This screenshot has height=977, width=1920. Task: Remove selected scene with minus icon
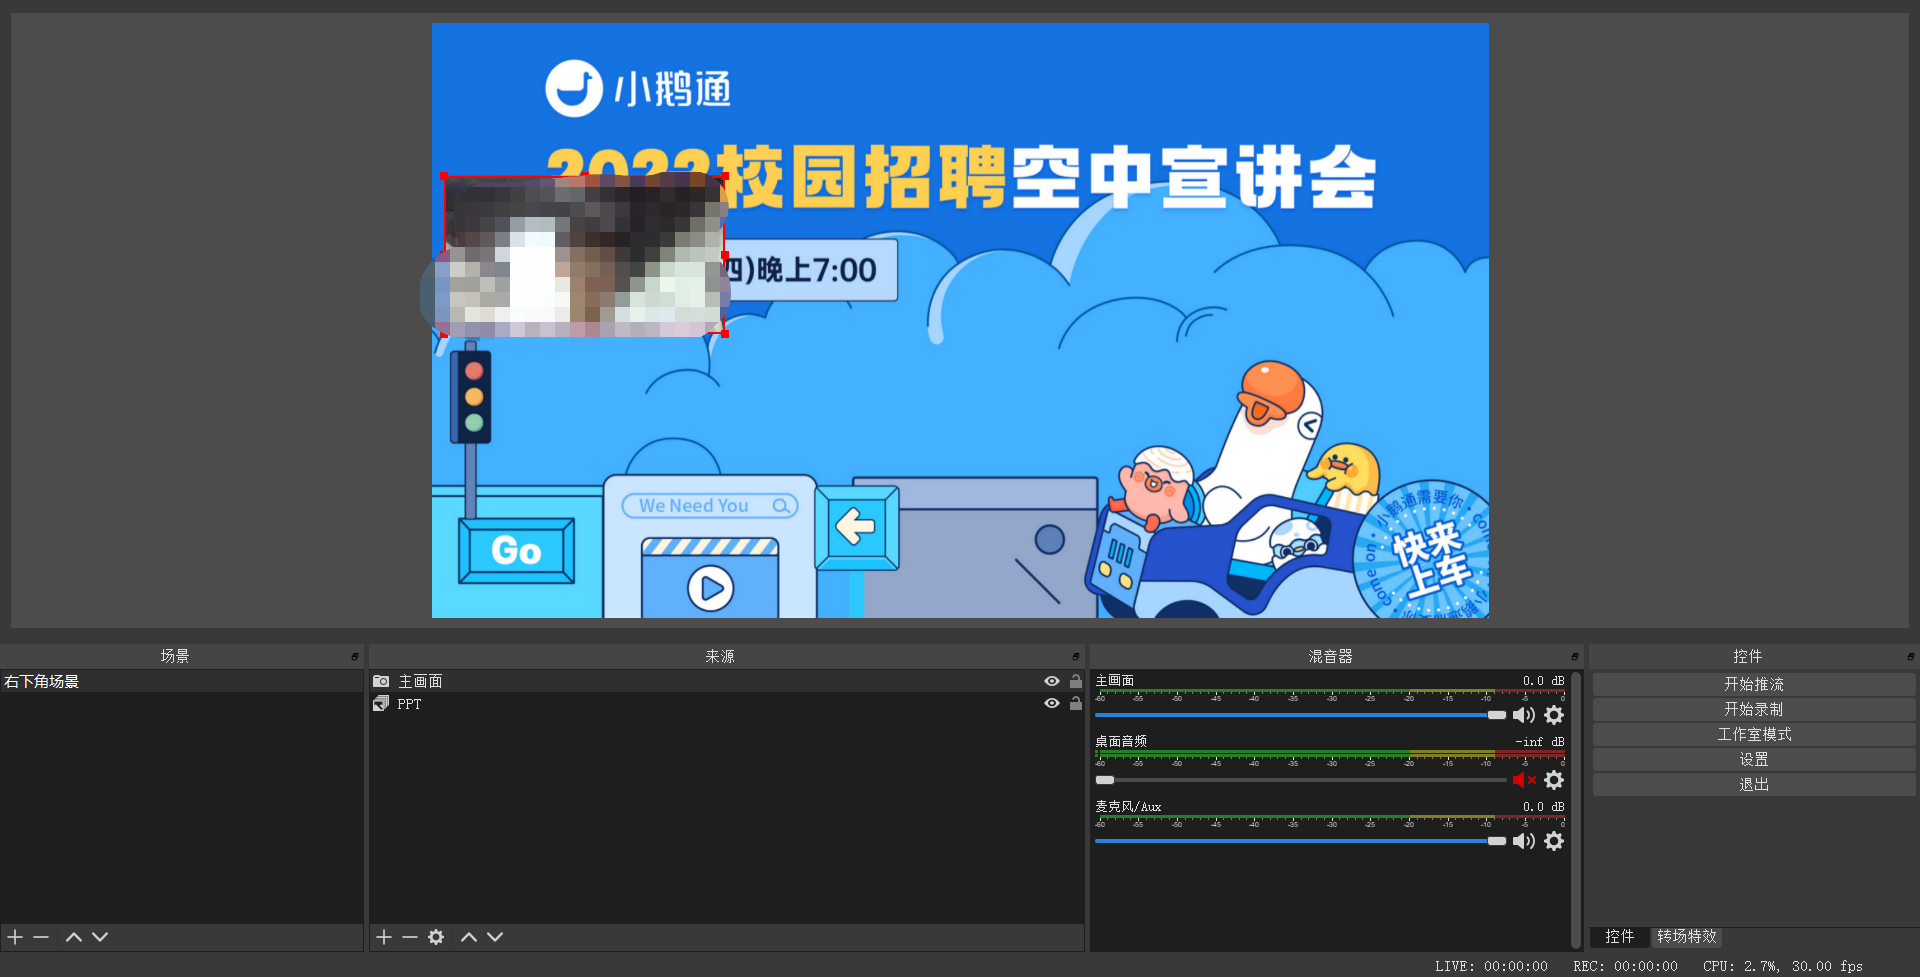coord(41,937)
